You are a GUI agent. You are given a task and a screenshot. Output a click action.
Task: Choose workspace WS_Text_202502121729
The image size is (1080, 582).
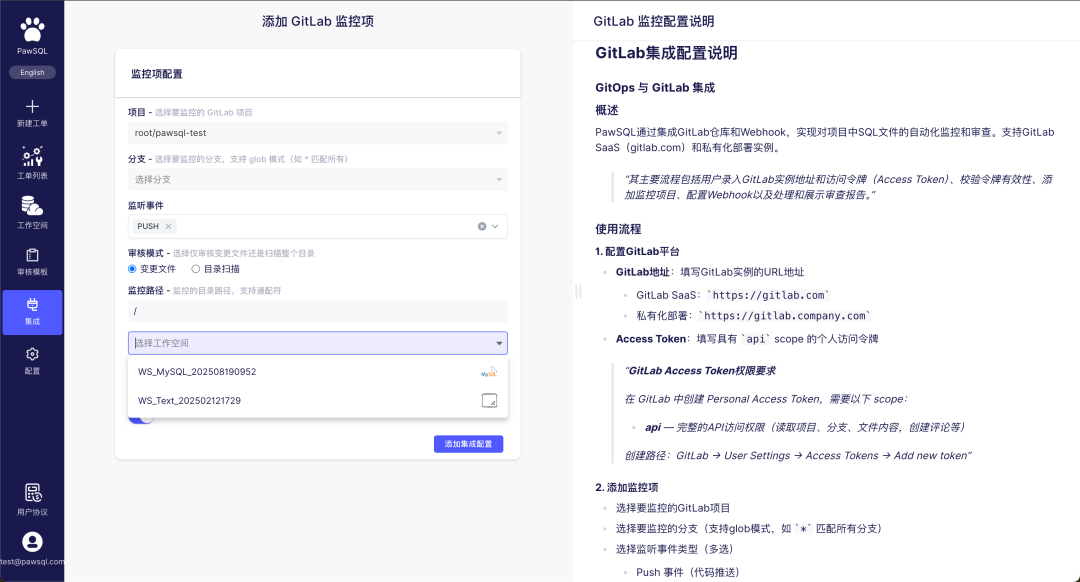318,401
